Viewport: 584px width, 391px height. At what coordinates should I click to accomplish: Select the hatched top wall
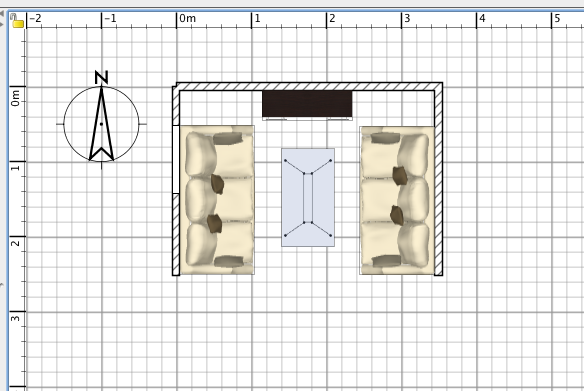coord(309,86)
